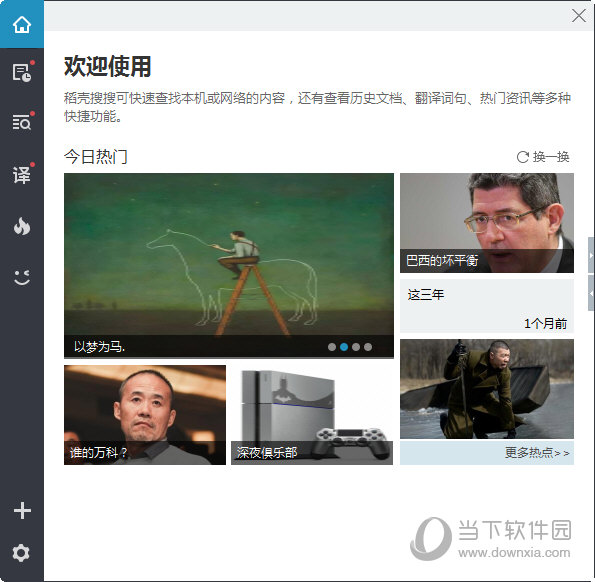595x582 pixels.
Task: Open man in coat photo thumbnail
Action: (x=487, y=389)
